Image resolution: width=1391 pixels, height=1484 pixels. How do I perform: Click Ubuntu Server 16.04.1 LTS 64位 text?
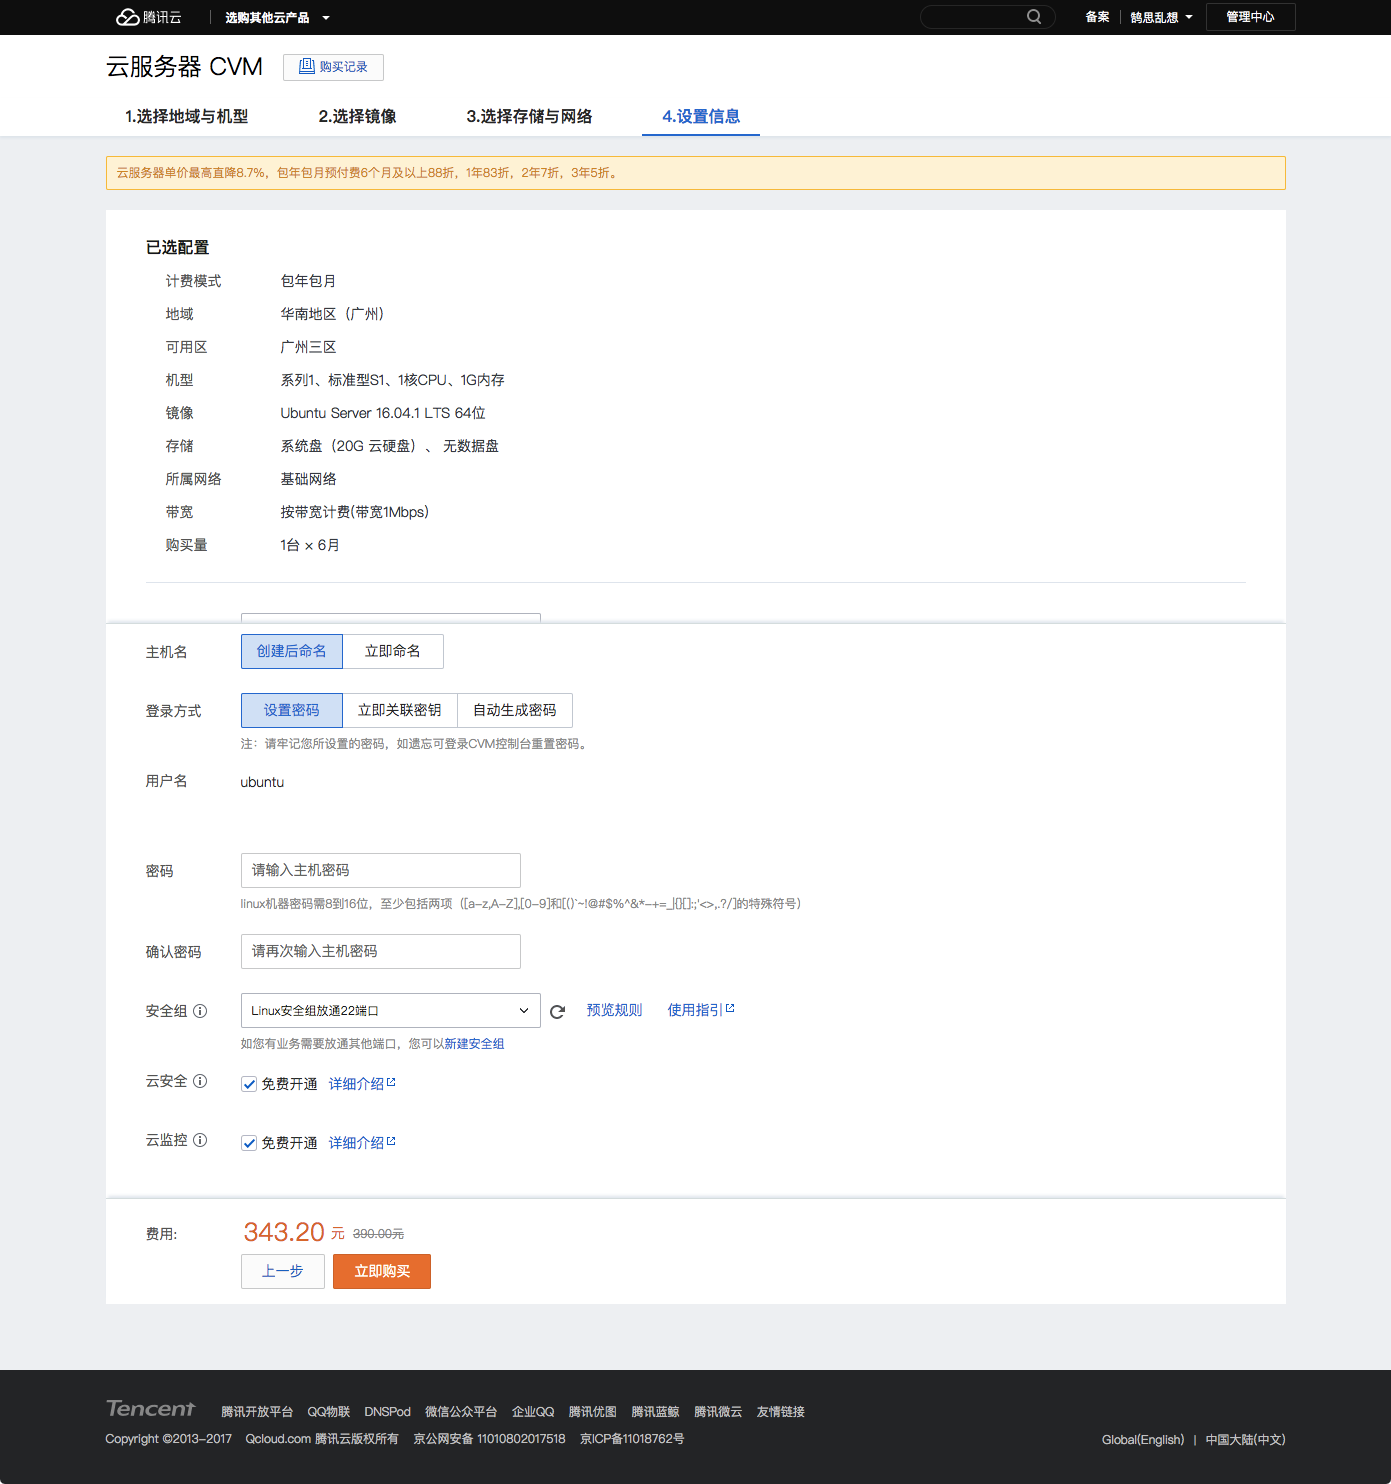[383, 413]
